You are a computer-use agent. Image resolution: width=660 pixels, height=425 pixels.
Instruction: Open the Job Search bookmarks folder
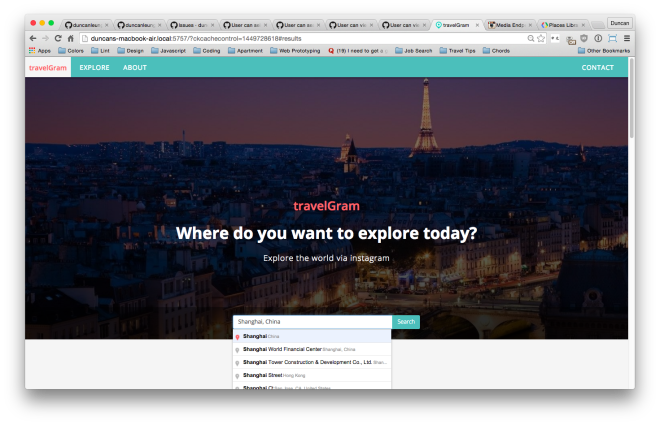tap(414, 50)
